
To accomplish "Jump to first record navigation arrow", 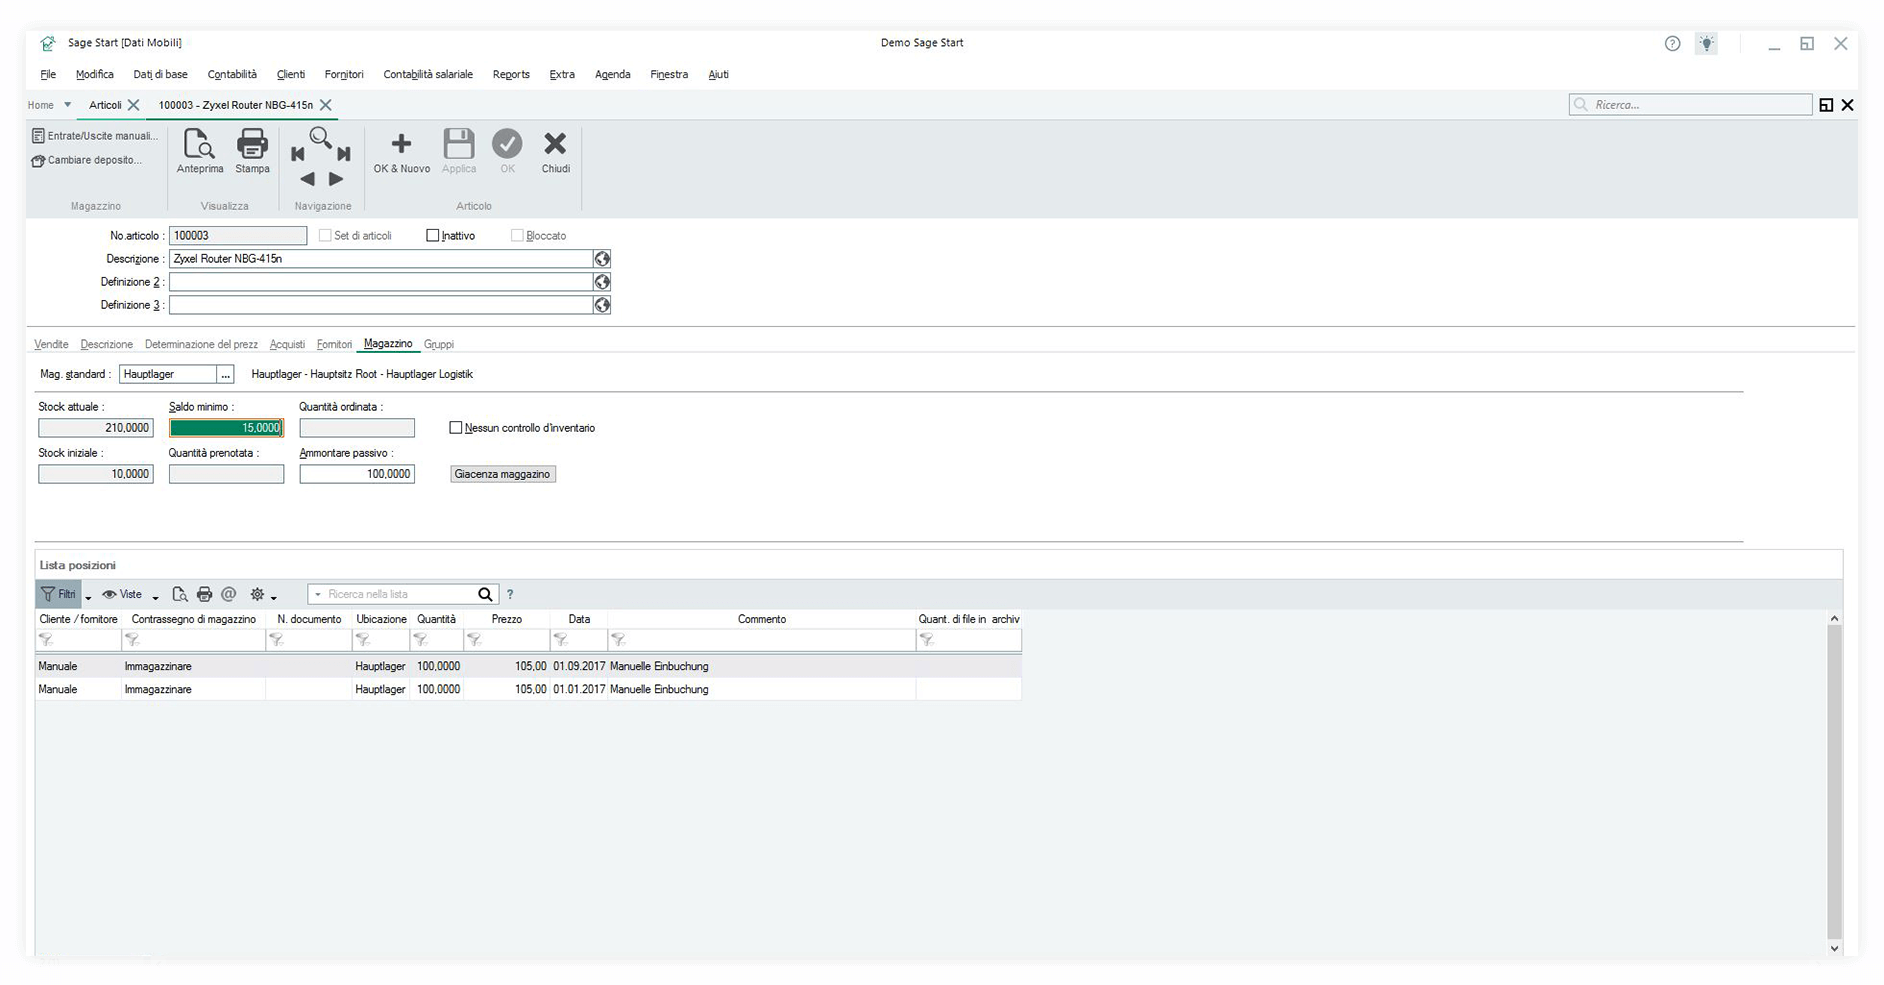I will point(297,154).
